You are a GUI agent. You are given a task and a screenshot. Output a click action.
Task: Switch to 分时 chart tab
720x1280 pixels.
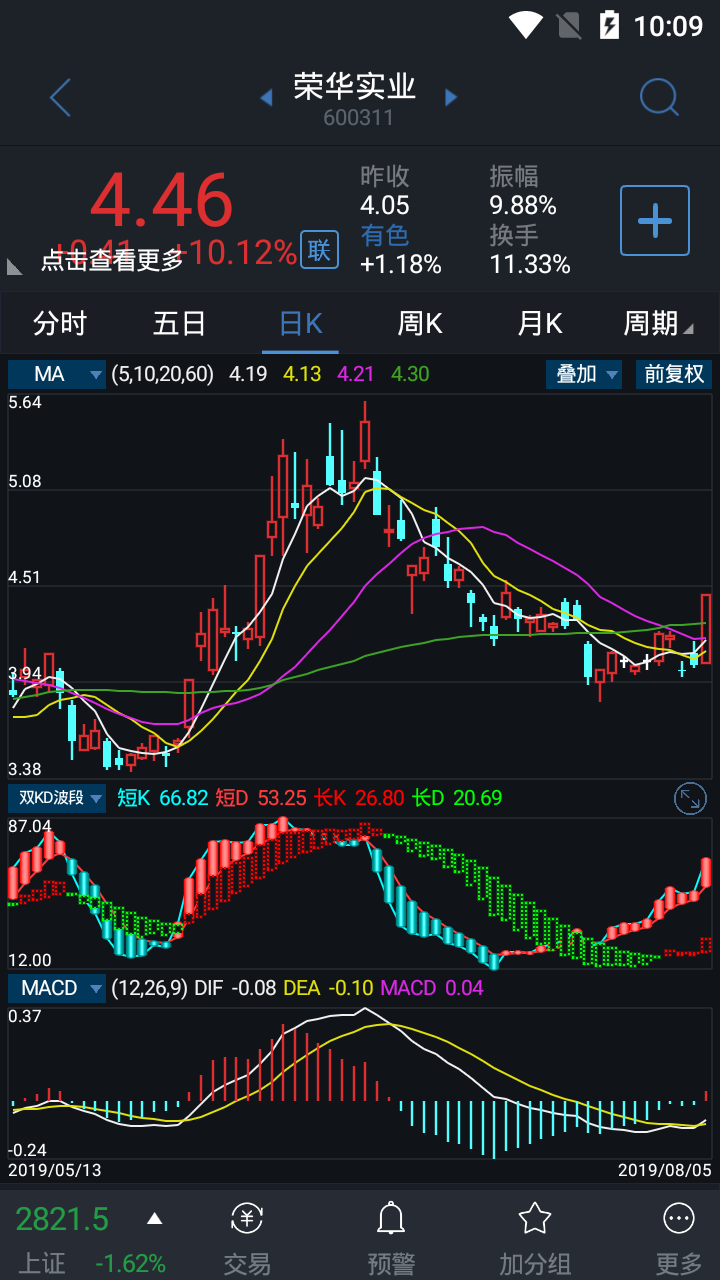tap(60, 323)
